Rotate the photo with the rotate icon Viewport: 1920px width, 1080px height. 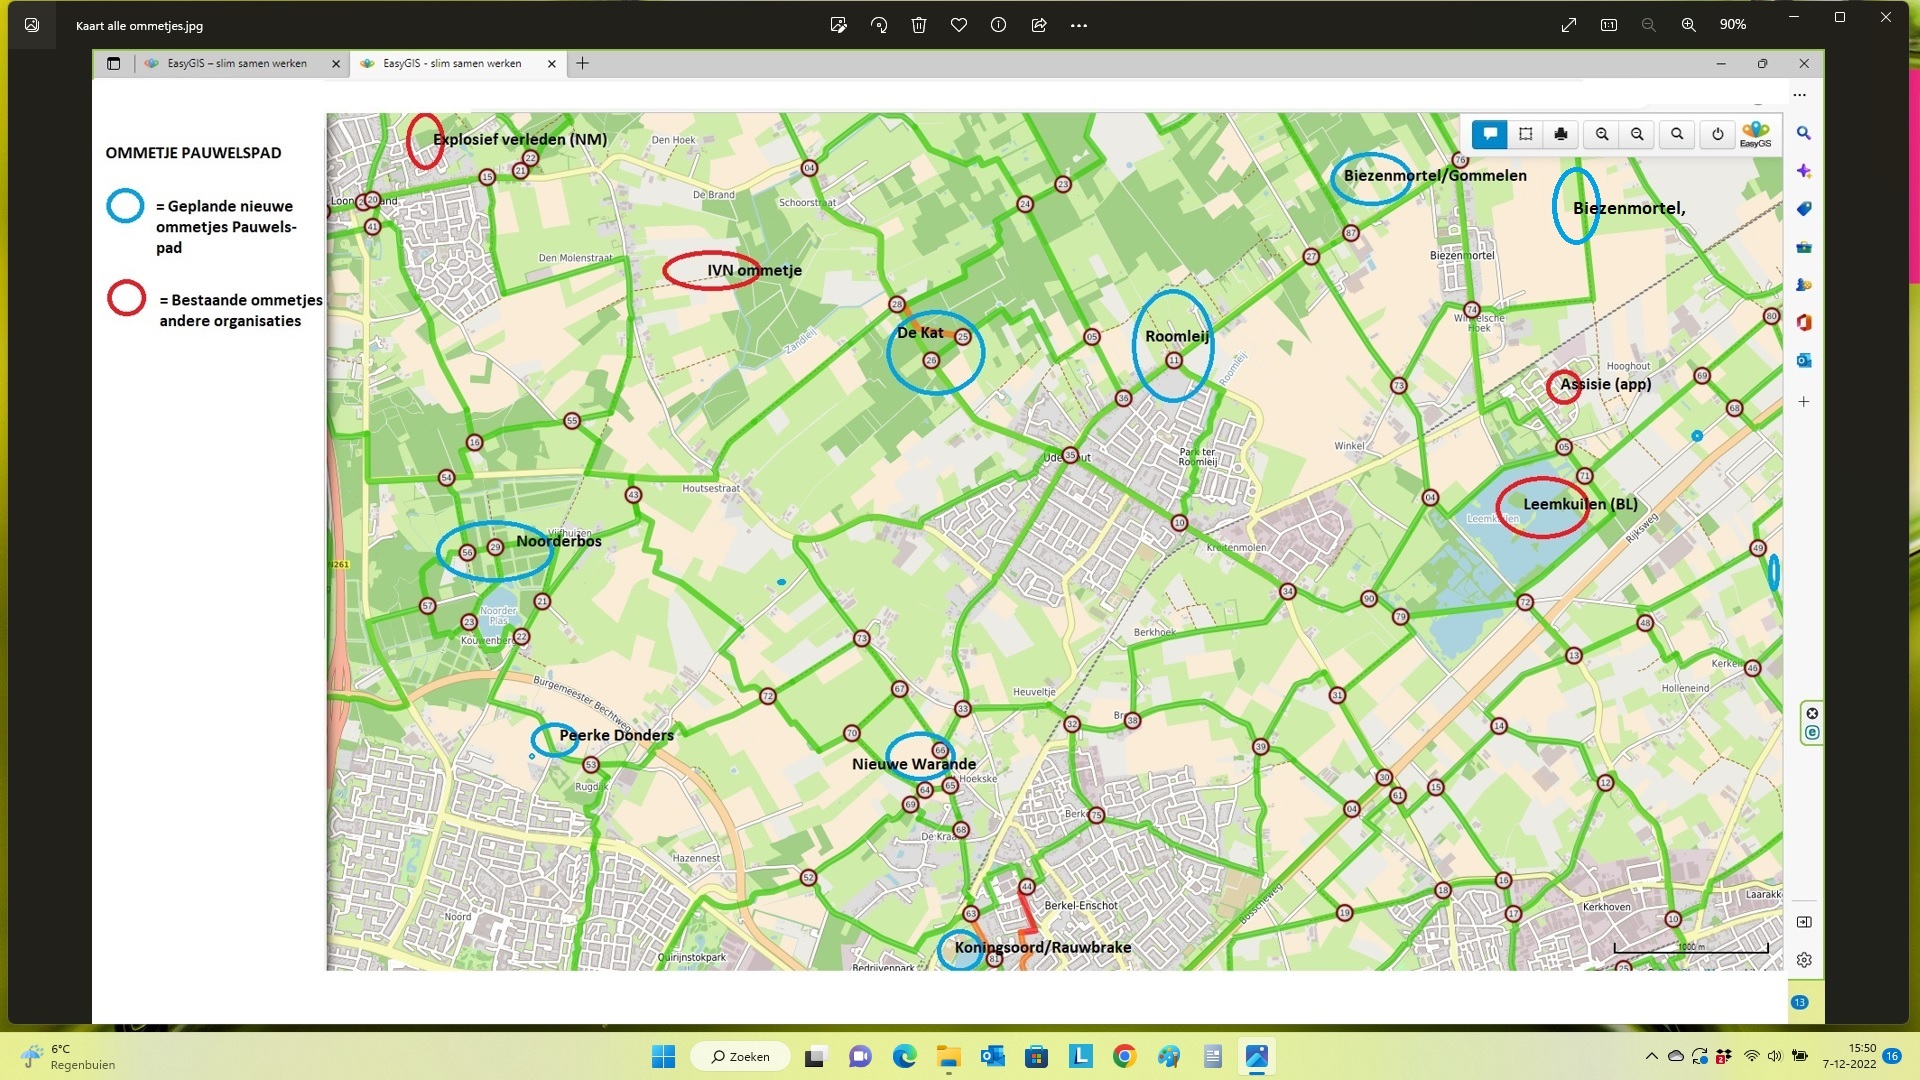click(x=879, y=25)
